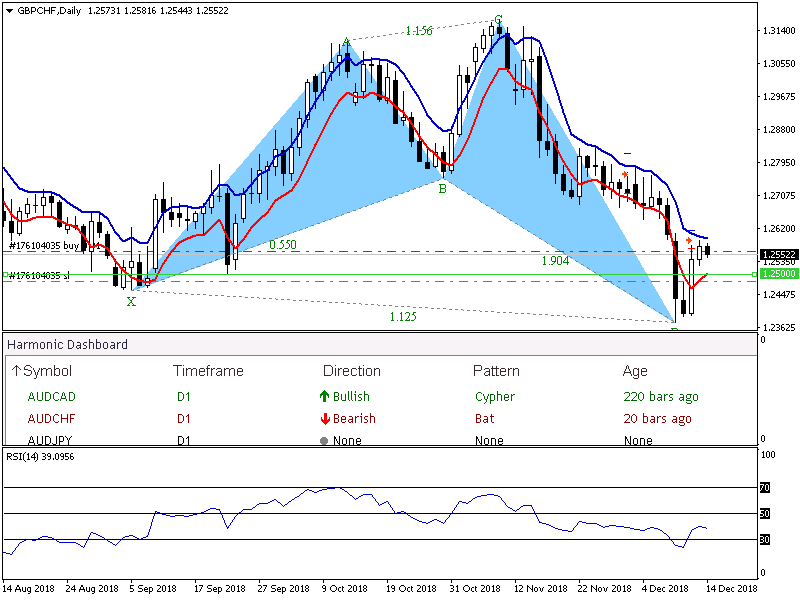This screenshot has width=800, height=600.
Task: Click the orange arrow marker near 1.27950
Action: point(625,174)
